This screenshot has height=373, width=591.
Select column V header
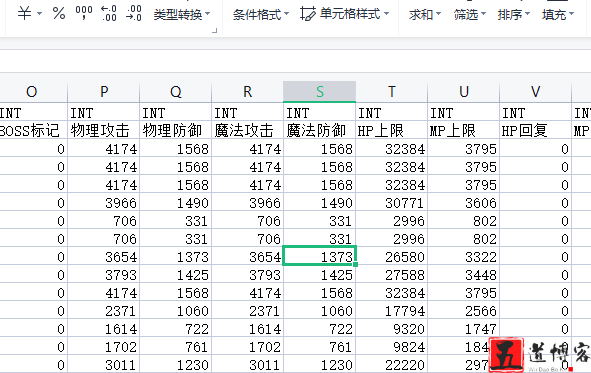click(536, 92)
